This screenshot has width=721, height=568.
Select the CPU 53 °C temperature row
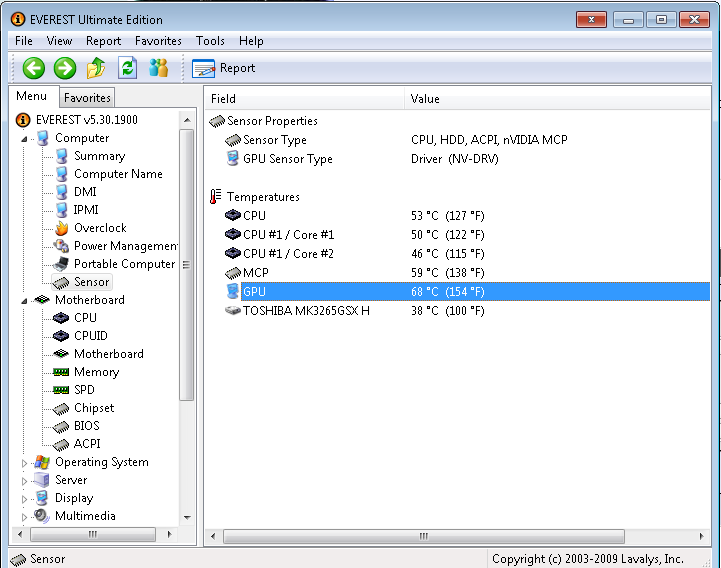tap(458, 216)
